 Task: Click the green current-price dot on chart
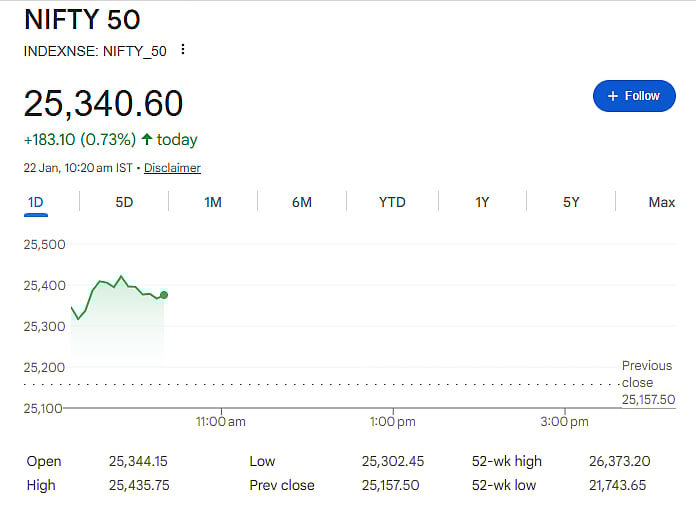click(163, 295)
